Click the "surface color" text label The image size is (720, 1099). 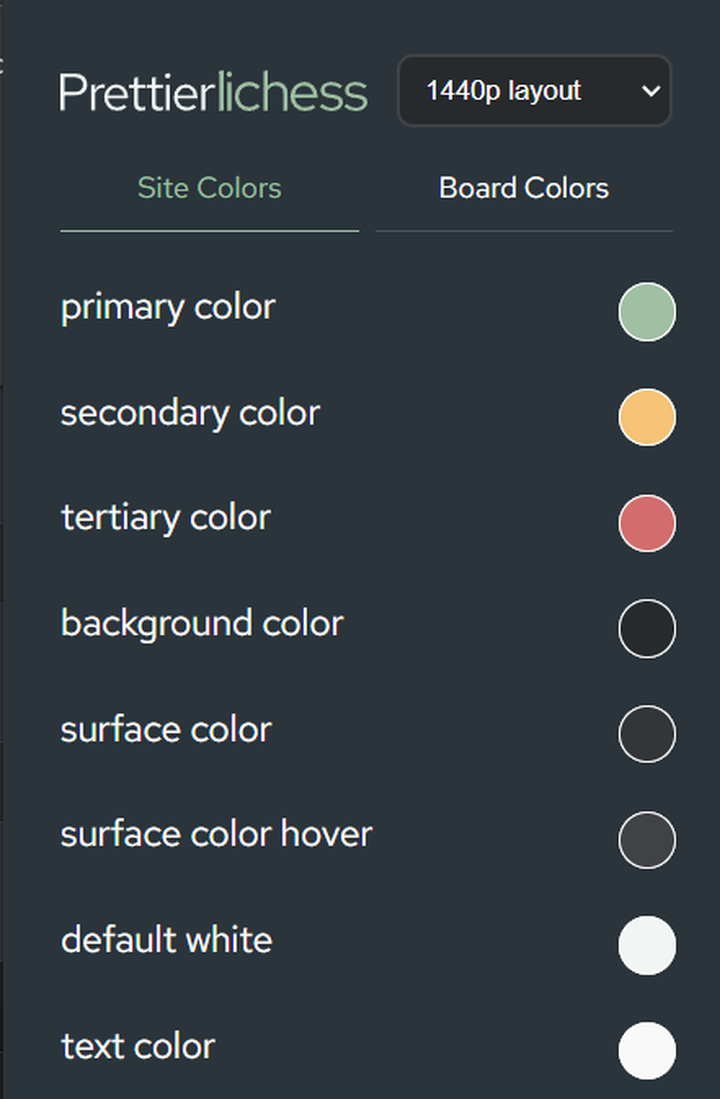[x=166, y=729]
